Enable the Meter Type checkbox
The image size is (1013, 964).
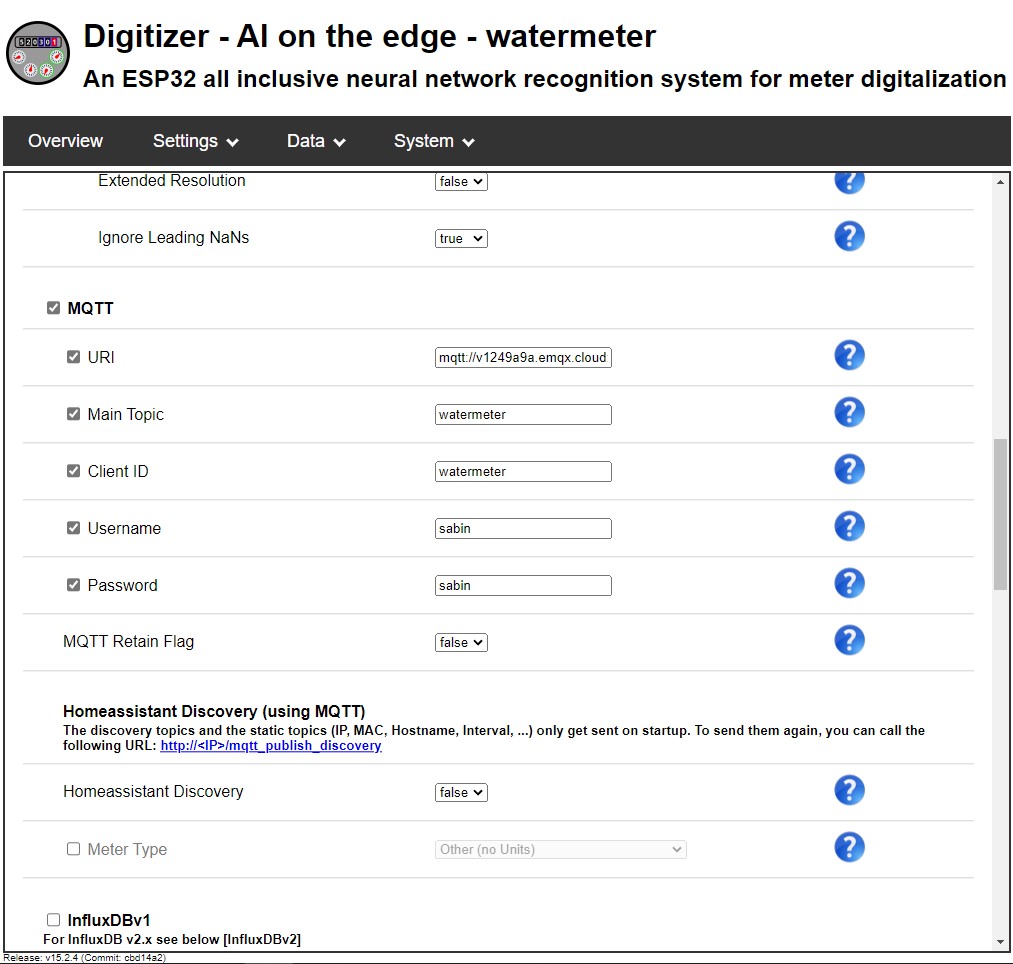tap(73, 849)
